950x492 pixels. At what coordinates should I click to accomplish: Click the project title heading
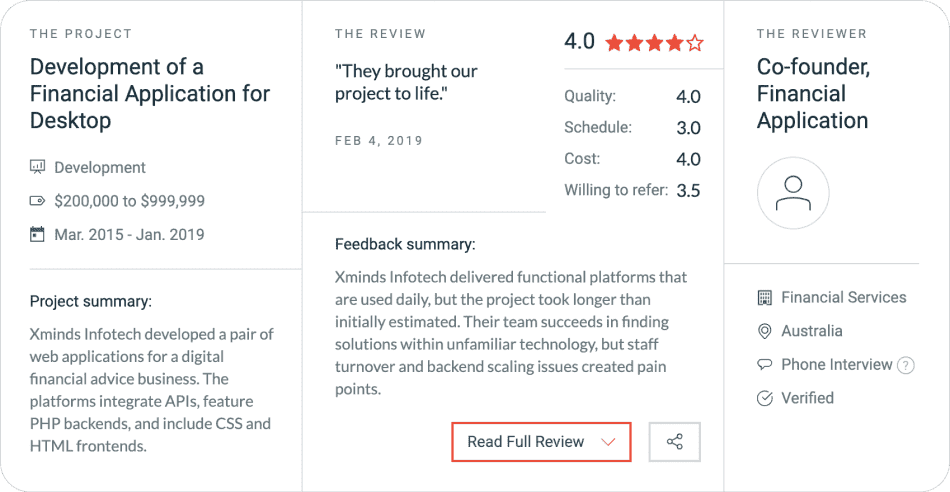(150, 94)
